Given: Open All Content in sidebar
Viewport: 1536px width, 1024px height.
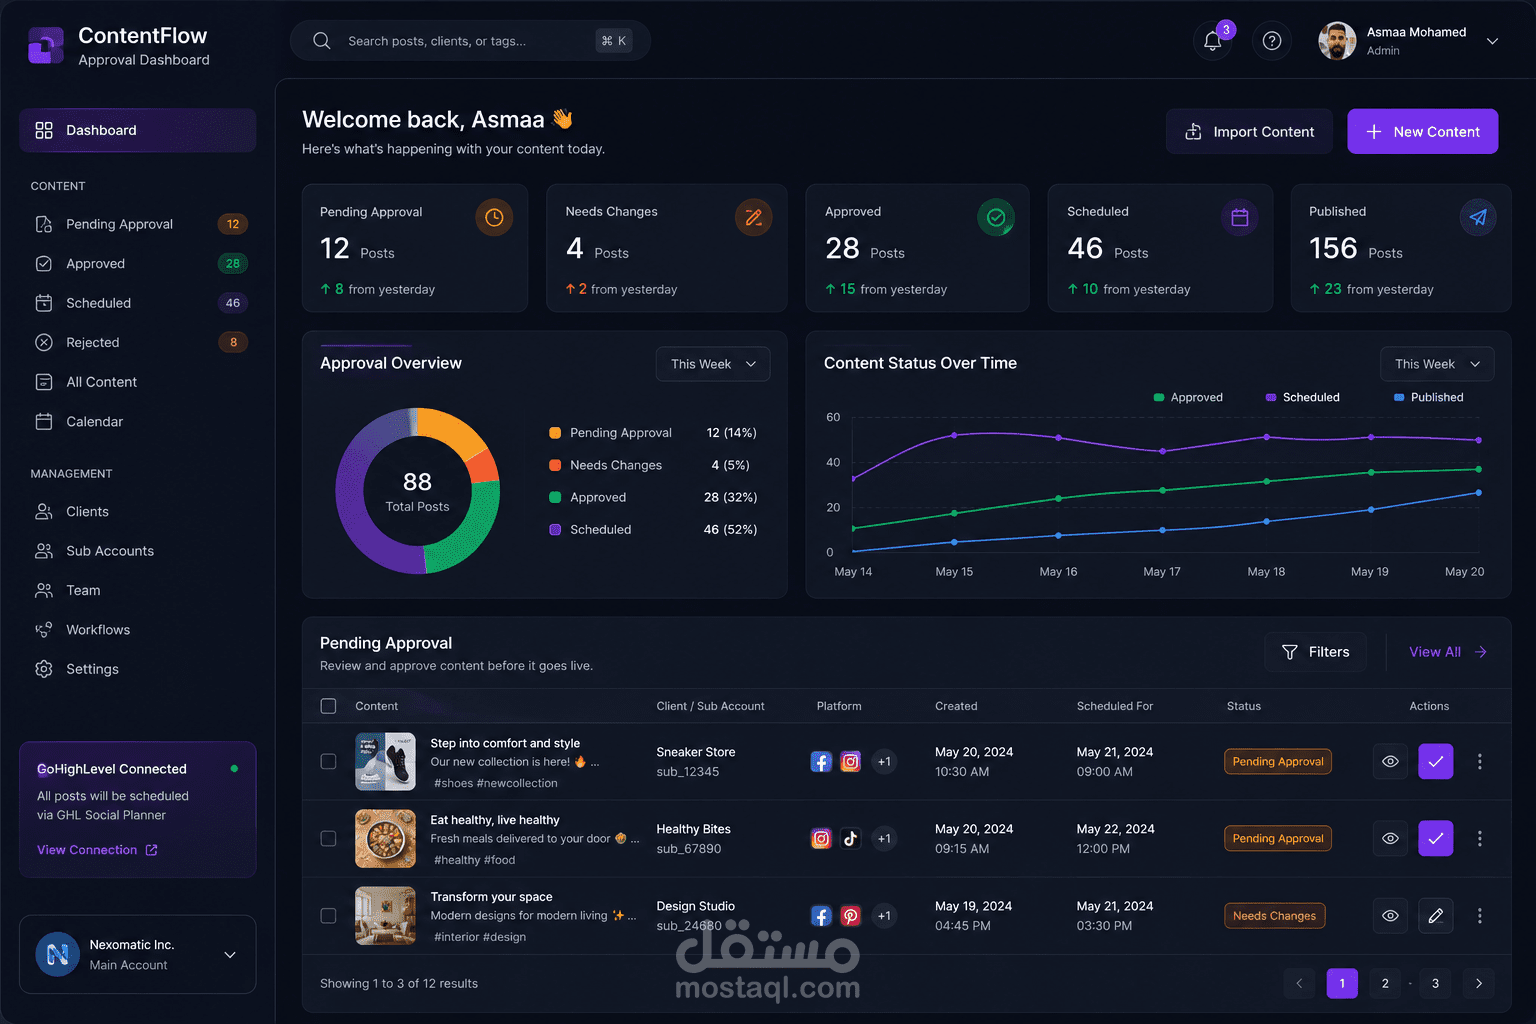Looking at the screenshot, I should 137,382.
